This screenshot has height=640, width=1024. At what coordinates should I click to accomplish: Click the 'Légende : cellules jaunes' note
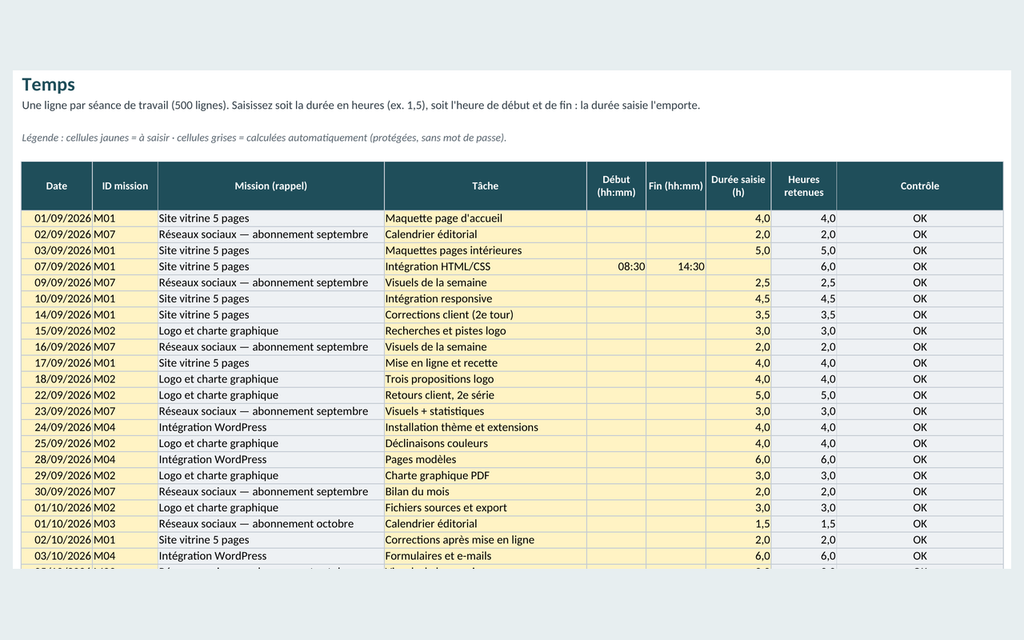264,138
